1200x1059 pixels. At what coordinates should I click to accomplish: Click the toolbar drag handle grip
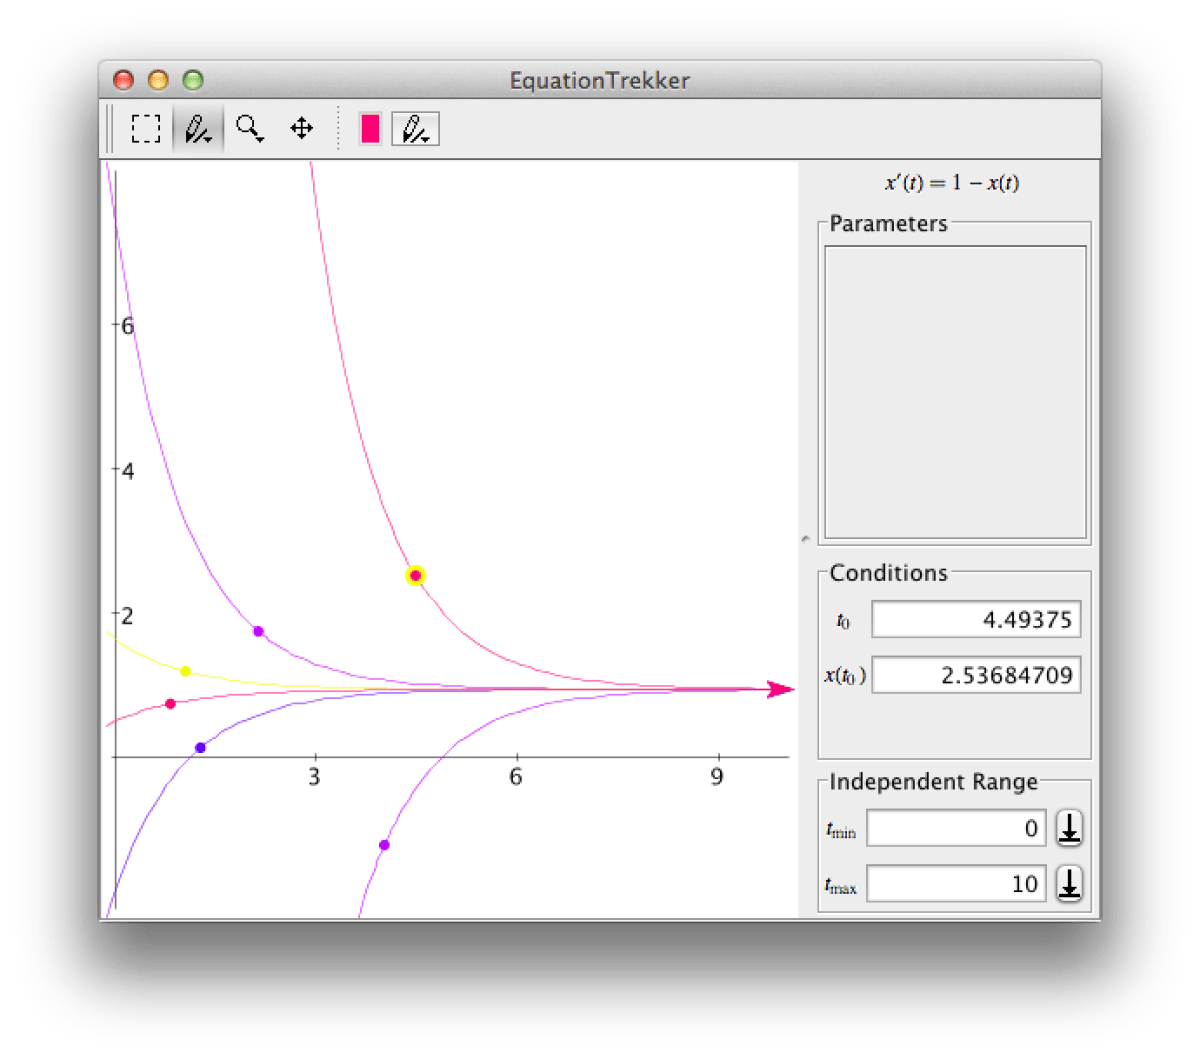tap(110, 129)
